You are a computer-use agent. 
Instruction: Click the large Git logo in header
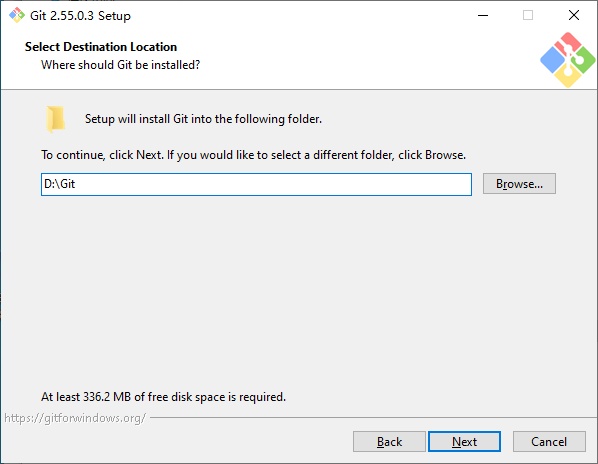coord(567,60)
